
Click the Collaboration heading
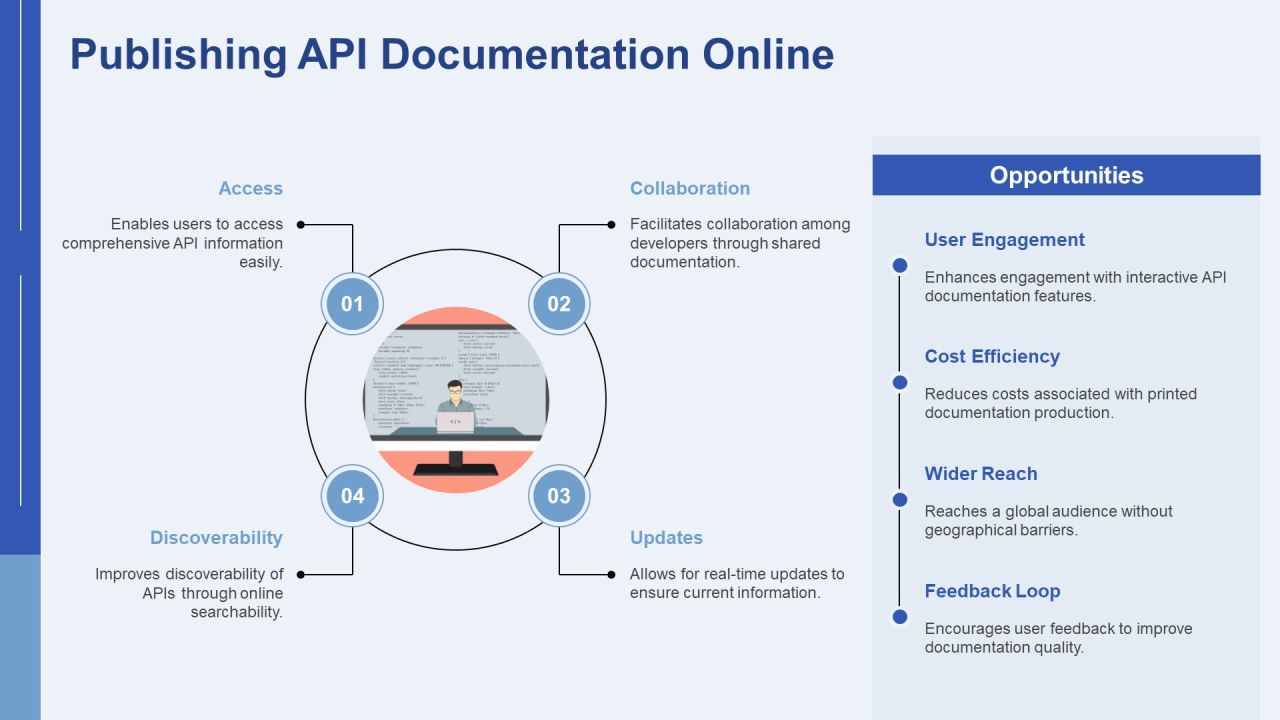(x=690, y=188)
